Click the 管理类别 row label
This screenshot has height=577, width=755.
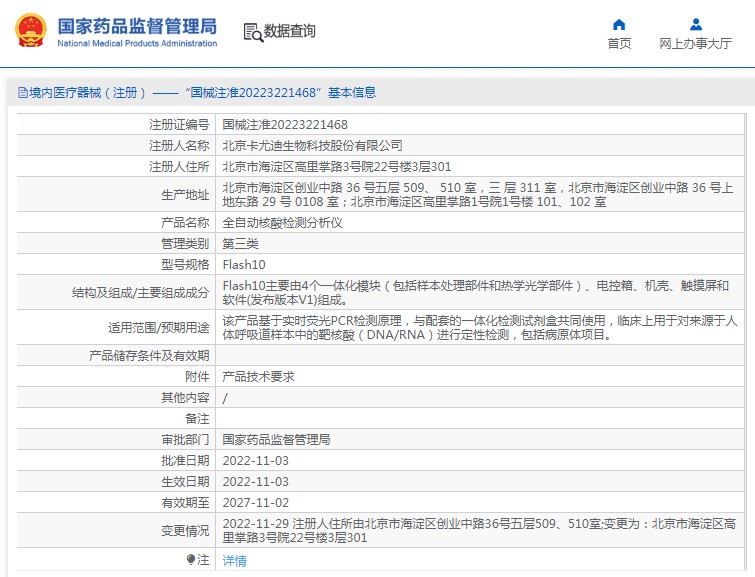[x=185, y=244]
